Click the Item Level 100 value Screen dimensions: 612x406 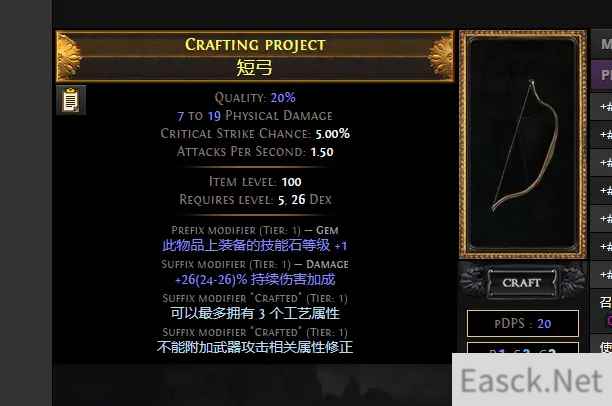291,182
